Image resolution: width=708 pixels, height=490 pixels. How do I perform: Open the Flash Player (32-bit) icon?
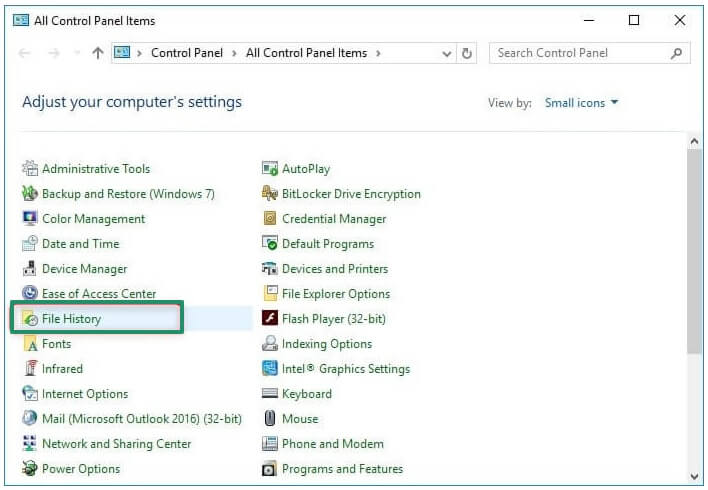tap(269, 319)
